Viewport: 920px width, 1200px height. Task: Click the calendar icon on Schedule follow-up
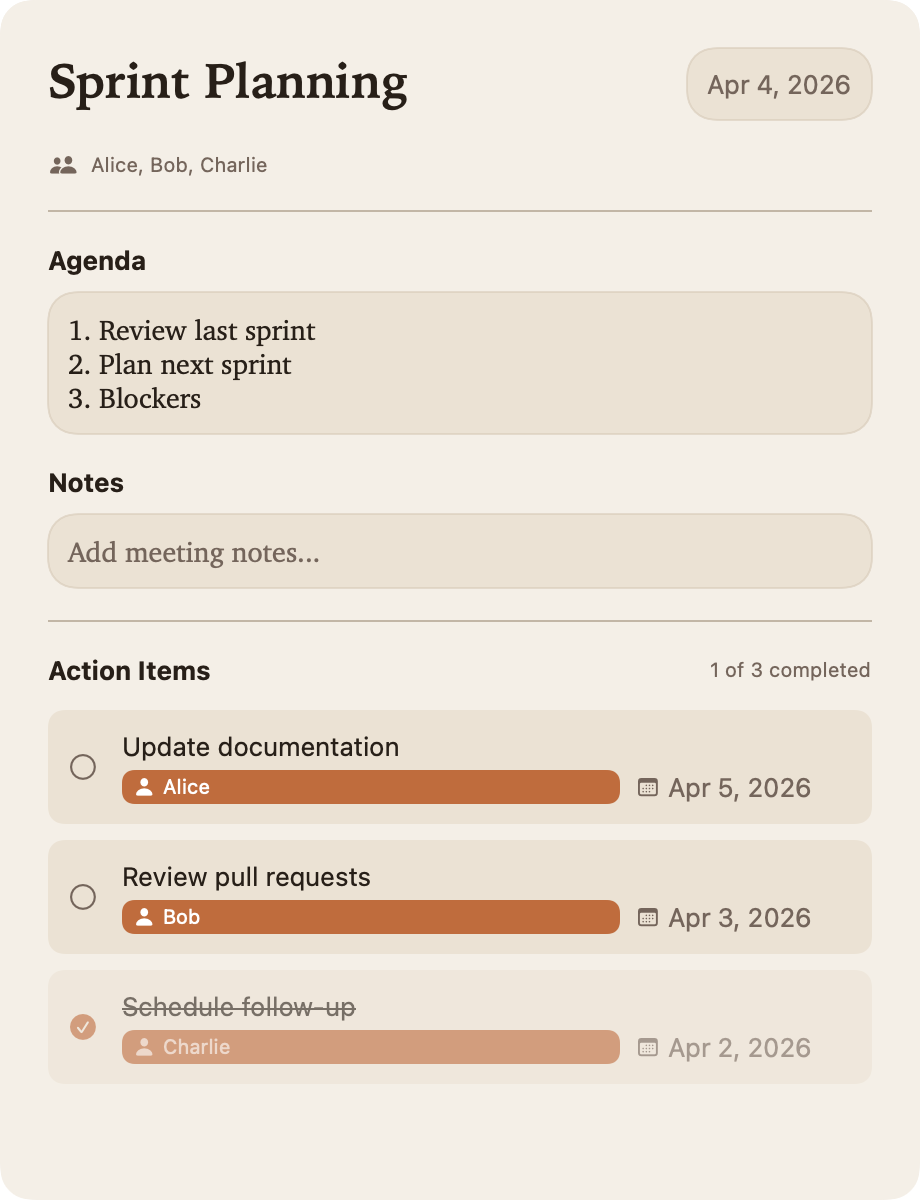[x=649, y=1047]
